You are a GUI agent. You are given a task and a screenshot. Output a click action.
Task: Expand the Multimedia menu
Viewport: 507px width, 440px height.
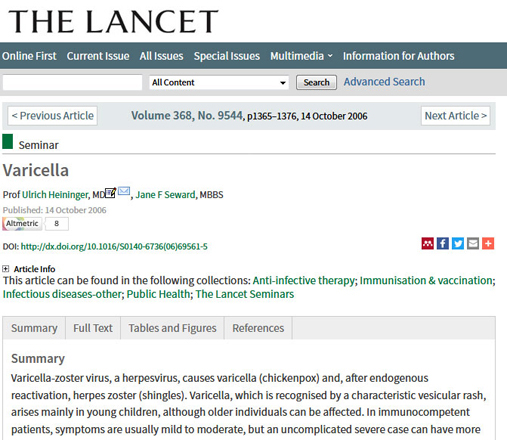pyautogui.click(x=301, y=56)
